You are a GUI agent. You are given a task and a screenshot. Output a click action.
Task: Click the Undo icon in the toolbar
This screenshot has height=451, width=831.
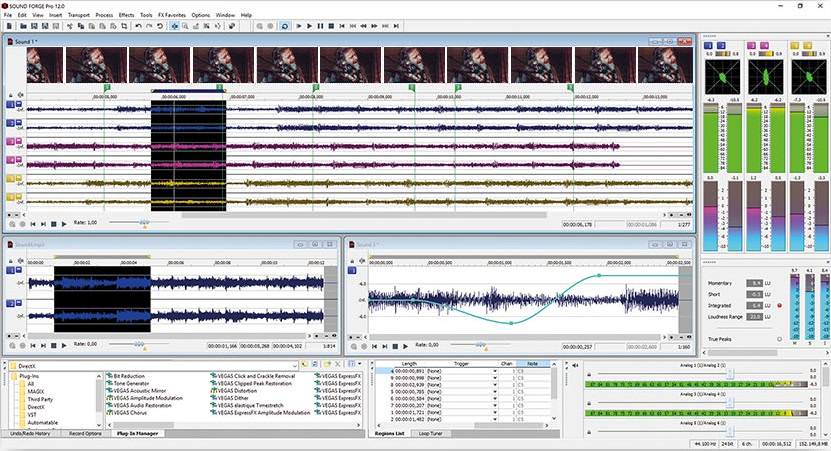[137, 26]
